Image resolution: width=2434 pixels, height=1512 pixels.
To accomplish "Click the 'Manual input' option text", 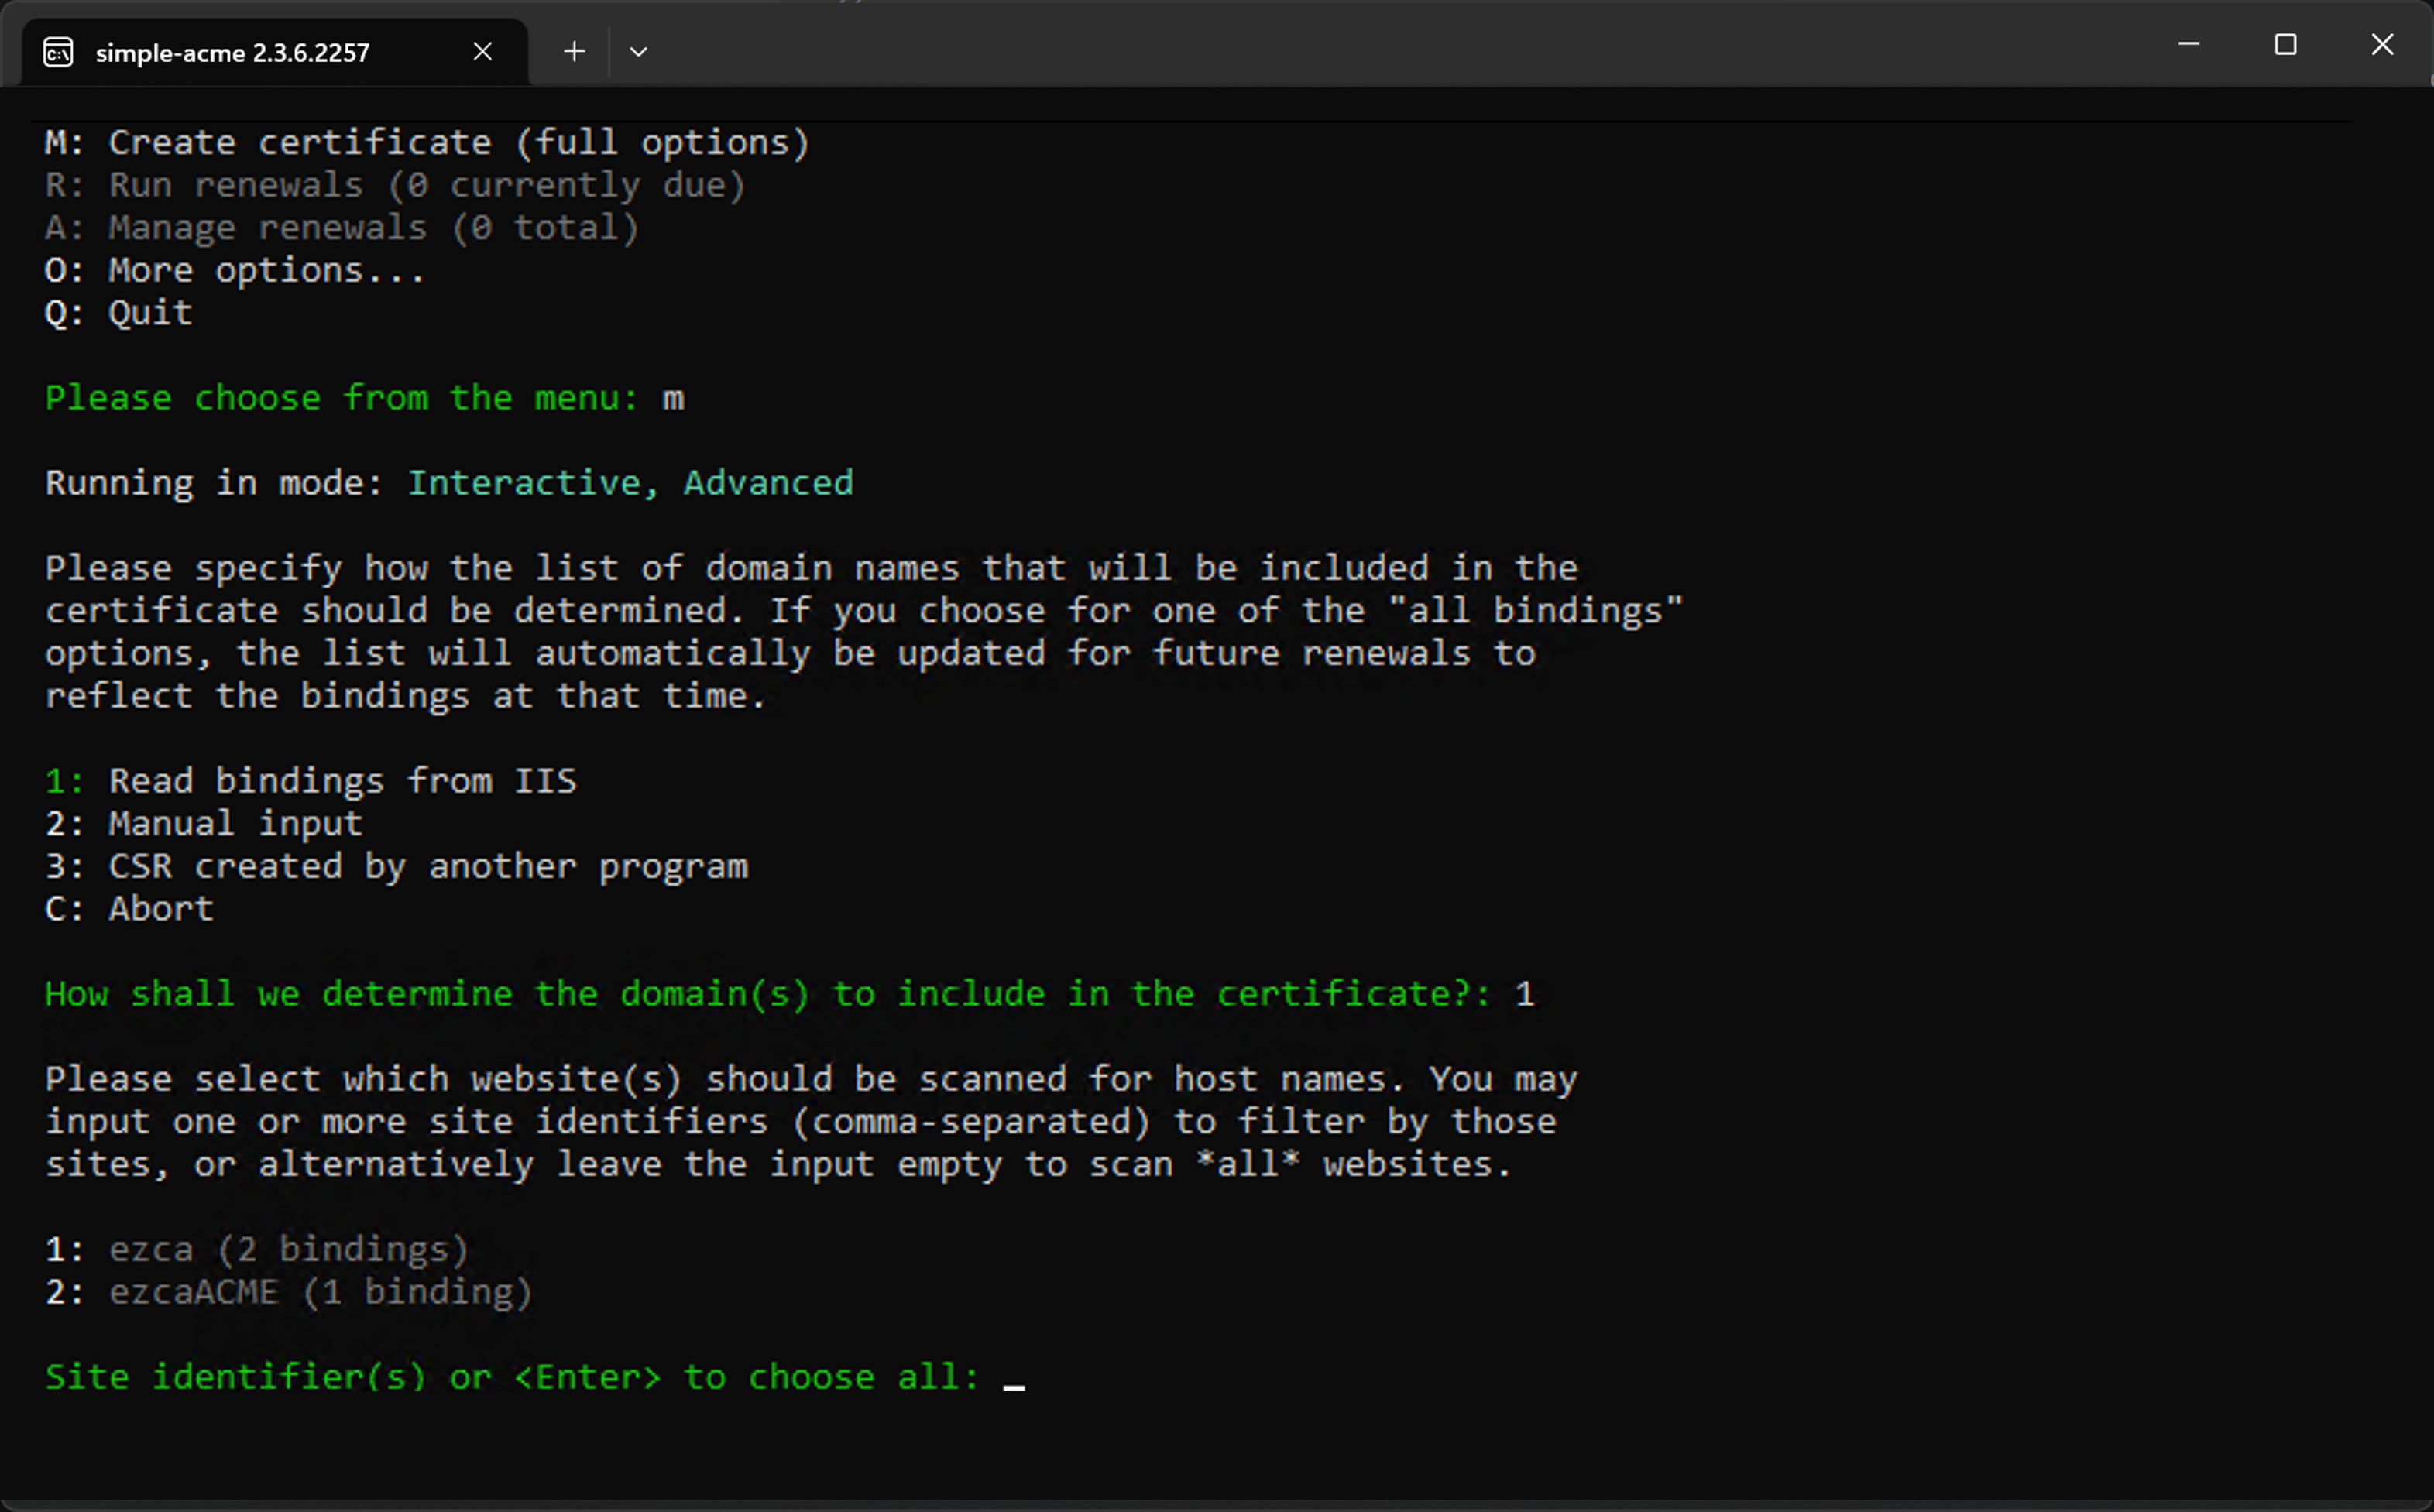I will pyautogui.click(x=235, y=824).
